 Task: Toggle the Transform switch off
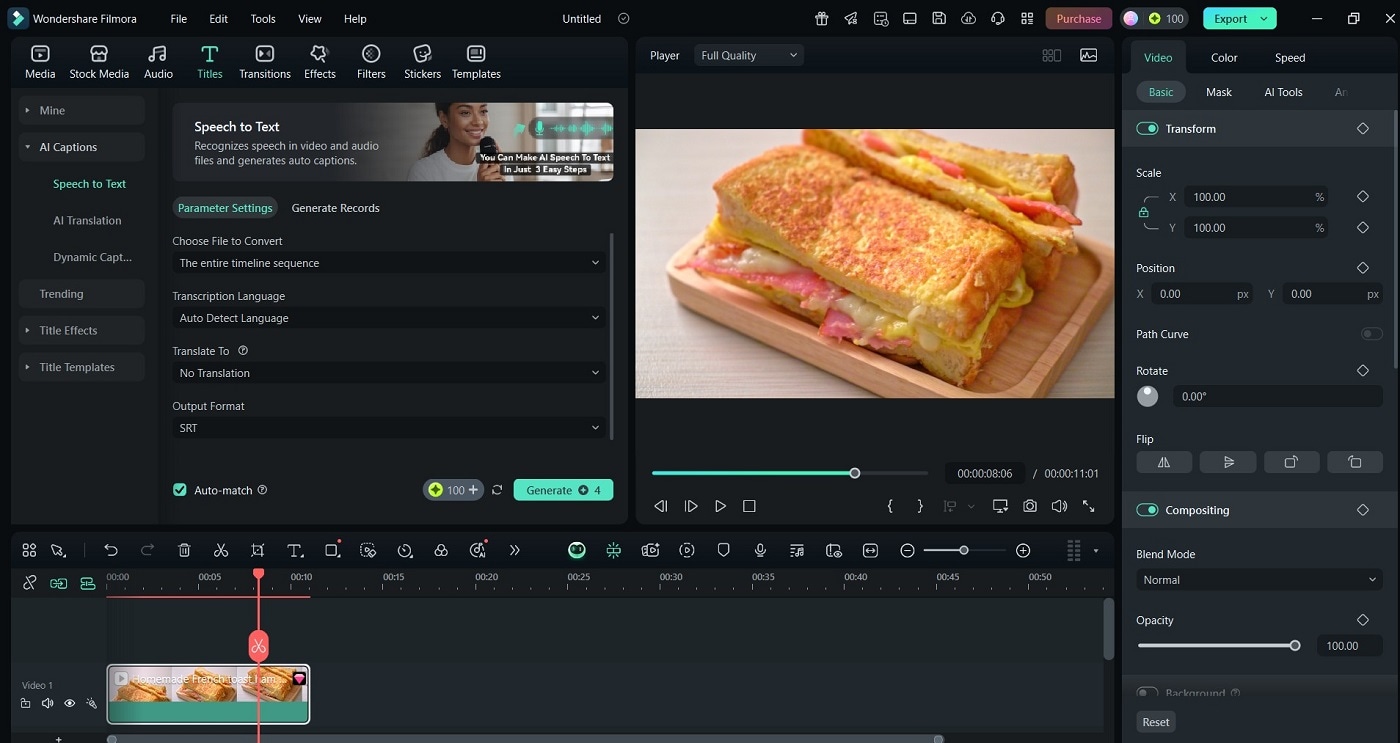(1147, 128)
